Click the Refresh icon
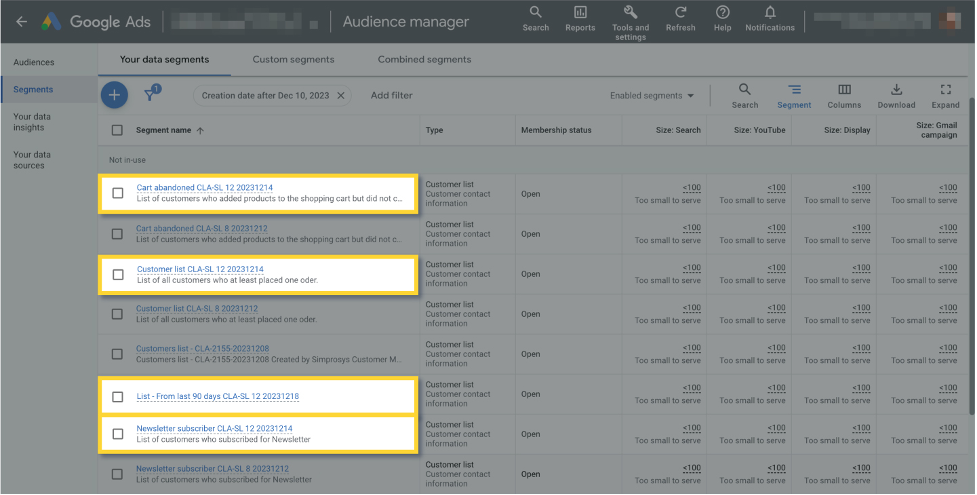The width and height of the screenshot is (977, 495). 680,19
